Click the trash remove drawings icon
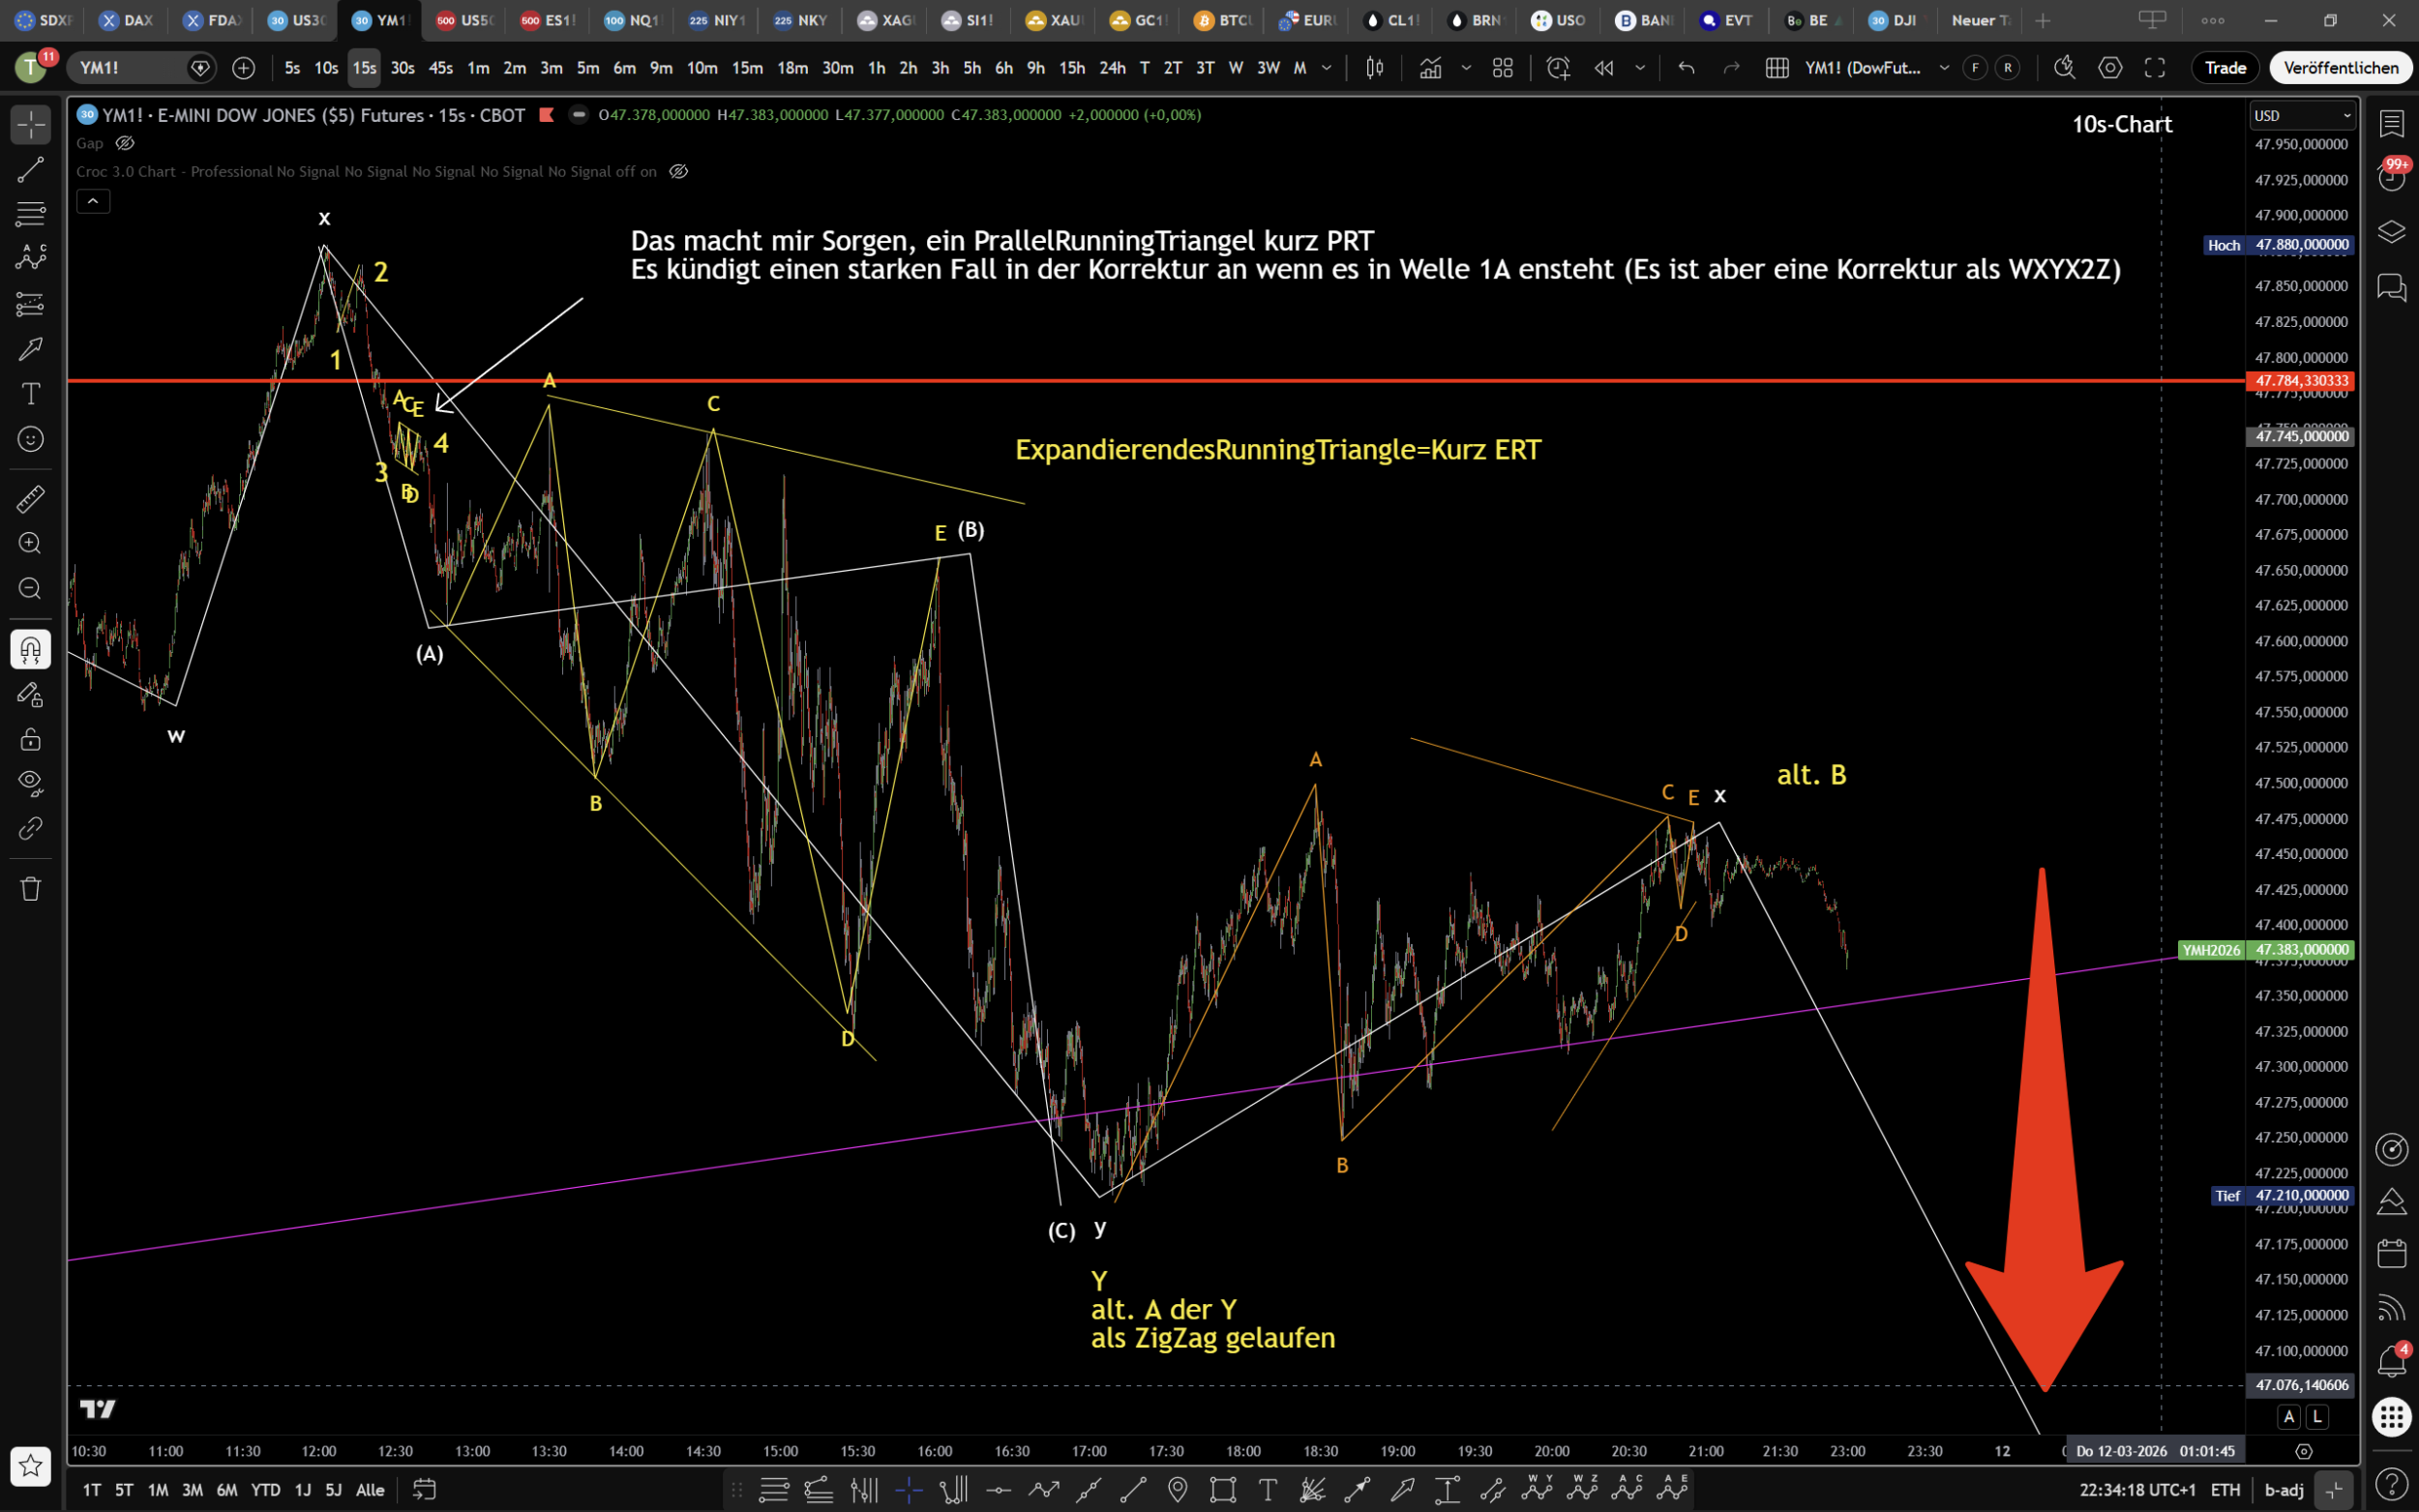 click(30, 888)
